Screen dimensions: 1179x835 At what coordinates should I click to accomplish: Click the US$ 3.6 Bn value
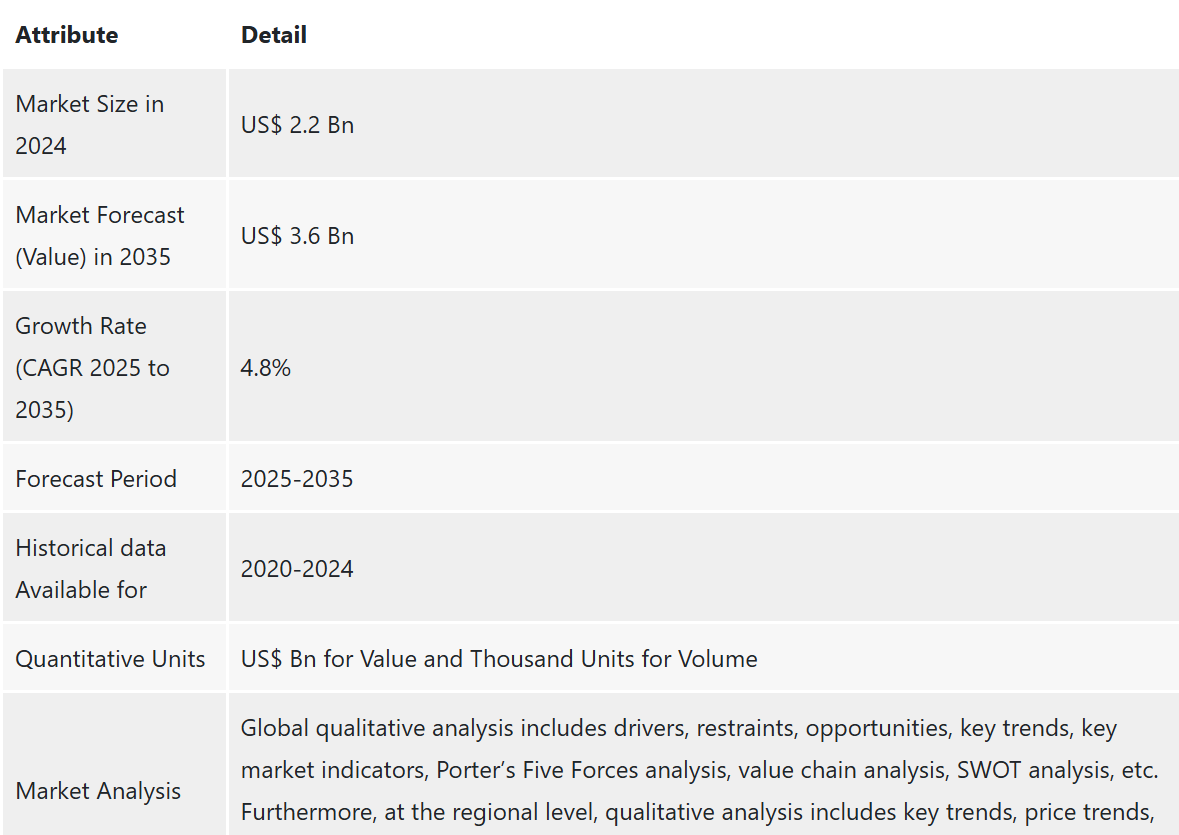click(297, 236)
